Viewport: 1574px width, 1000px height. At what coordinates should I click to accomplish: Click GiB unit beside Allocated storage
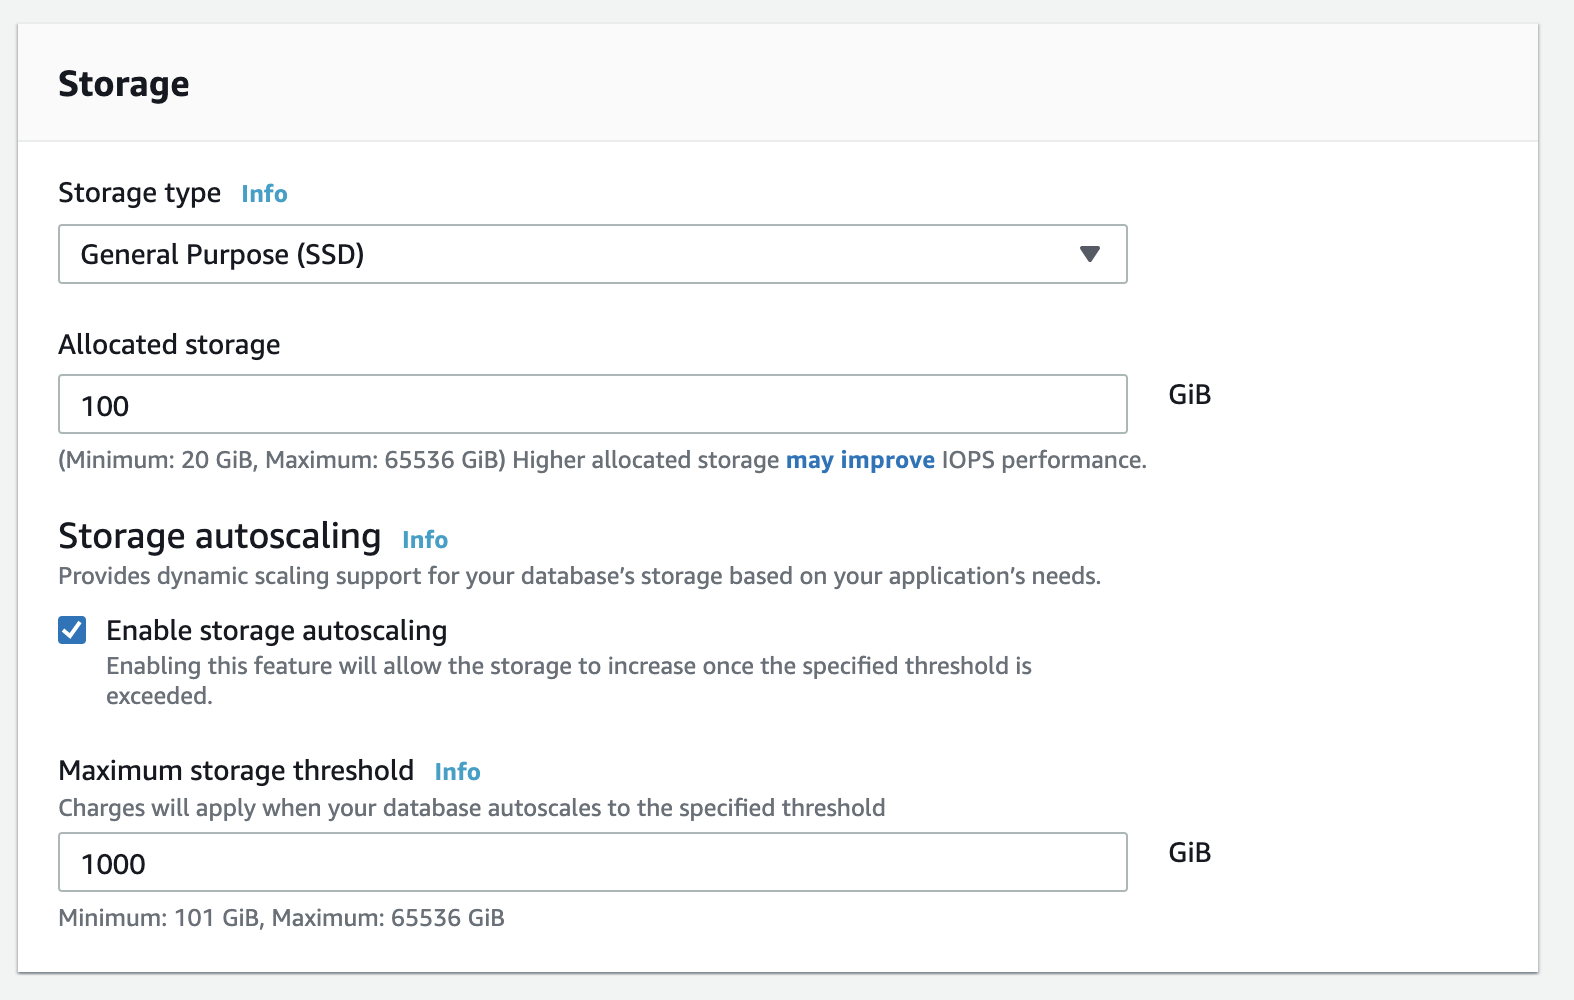tap(1190, 394)
